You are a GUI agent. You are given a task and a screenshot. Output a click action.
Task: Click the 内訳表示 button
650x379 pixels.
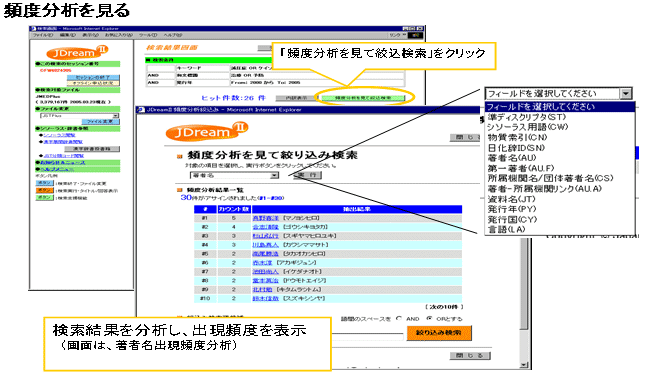pyautogui.click(x=296, y=98)
